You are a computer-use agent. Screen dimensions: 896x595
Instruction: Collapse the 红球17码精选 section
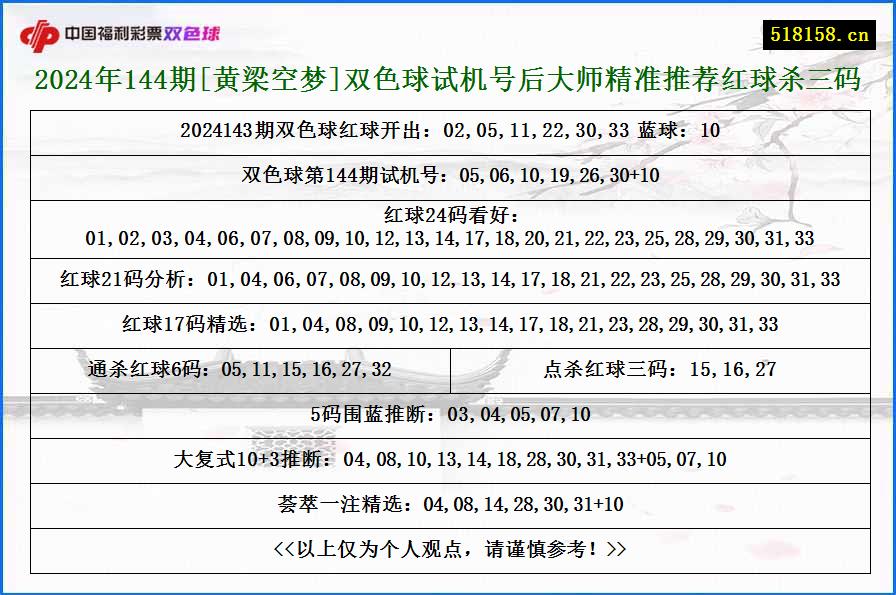pos(448,324)
